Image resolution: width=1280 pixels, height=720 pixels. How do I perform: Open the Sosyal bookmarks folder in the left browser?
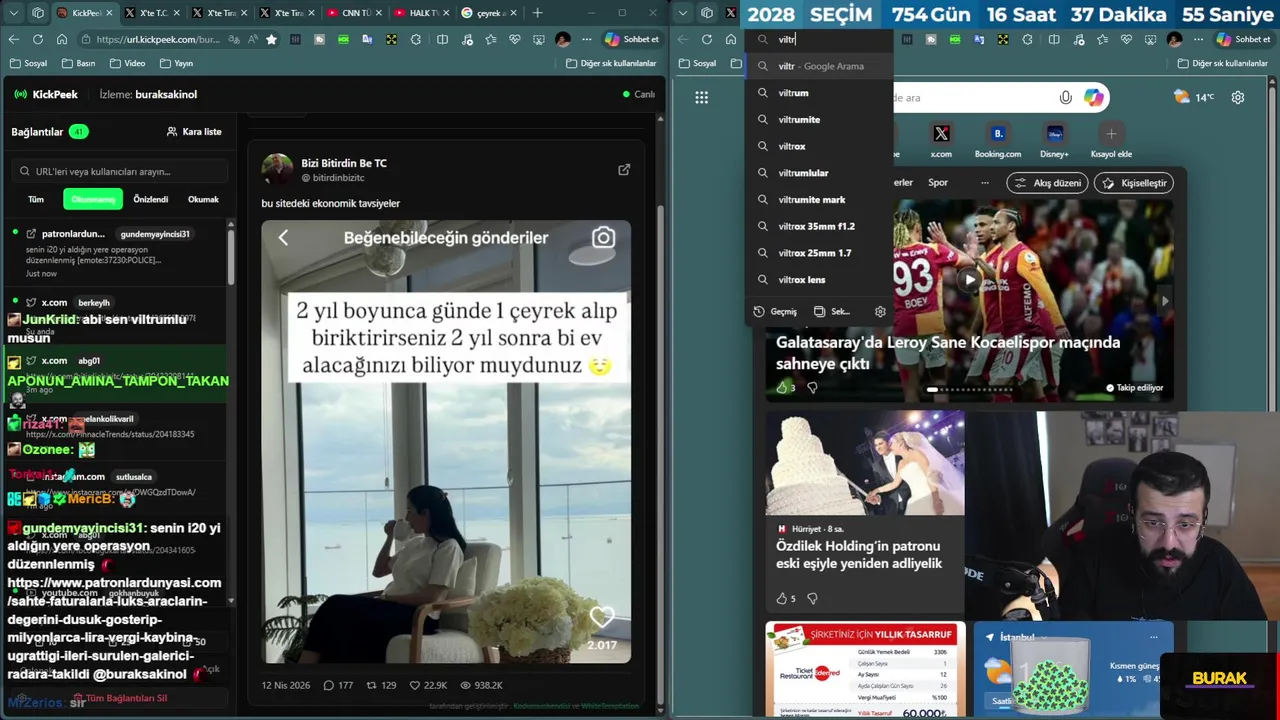tap(28, 63)
